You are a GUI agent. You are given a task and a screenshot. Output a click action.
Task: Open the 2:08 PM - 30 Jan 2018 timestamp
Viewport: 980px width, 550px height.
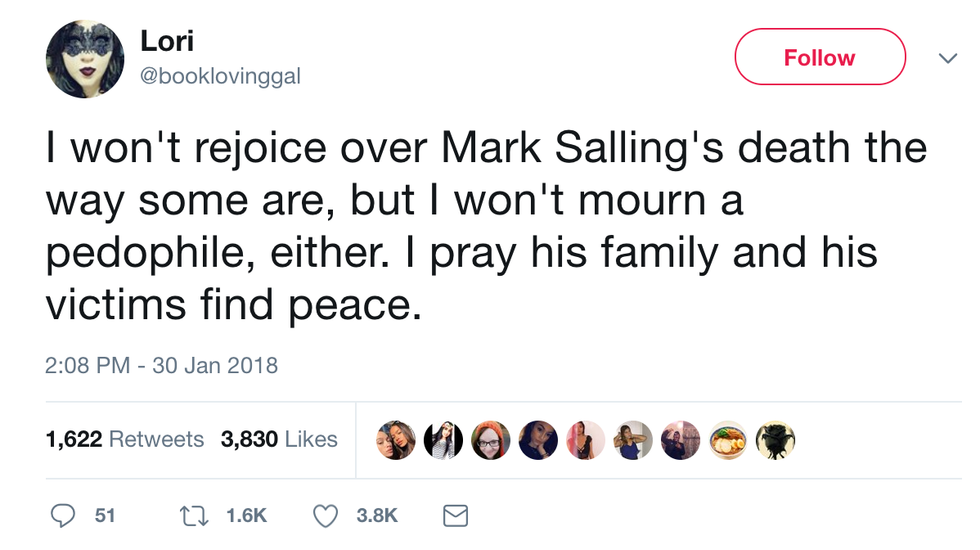162,366
